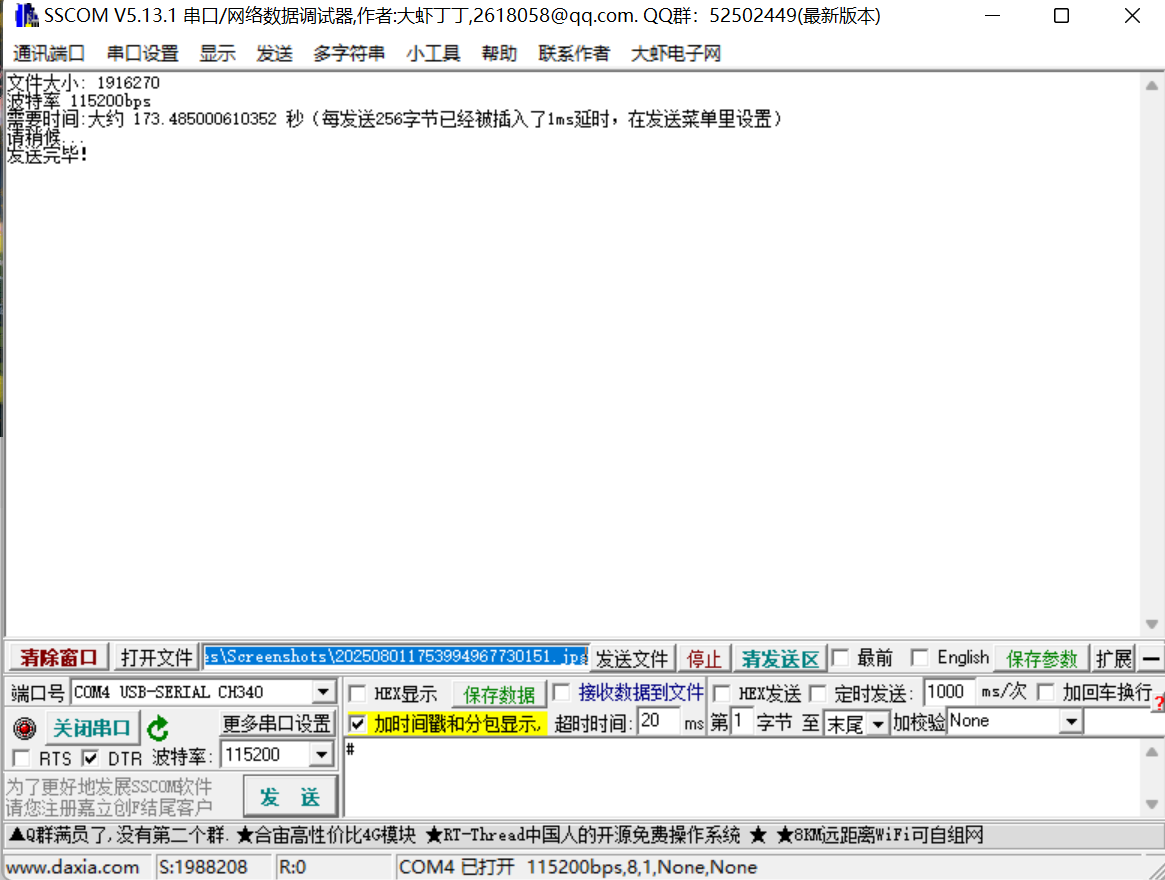Open the 联系作者 menu
Image resolution: width=1165 pixels, height=880 pixels.
(574, 54)
